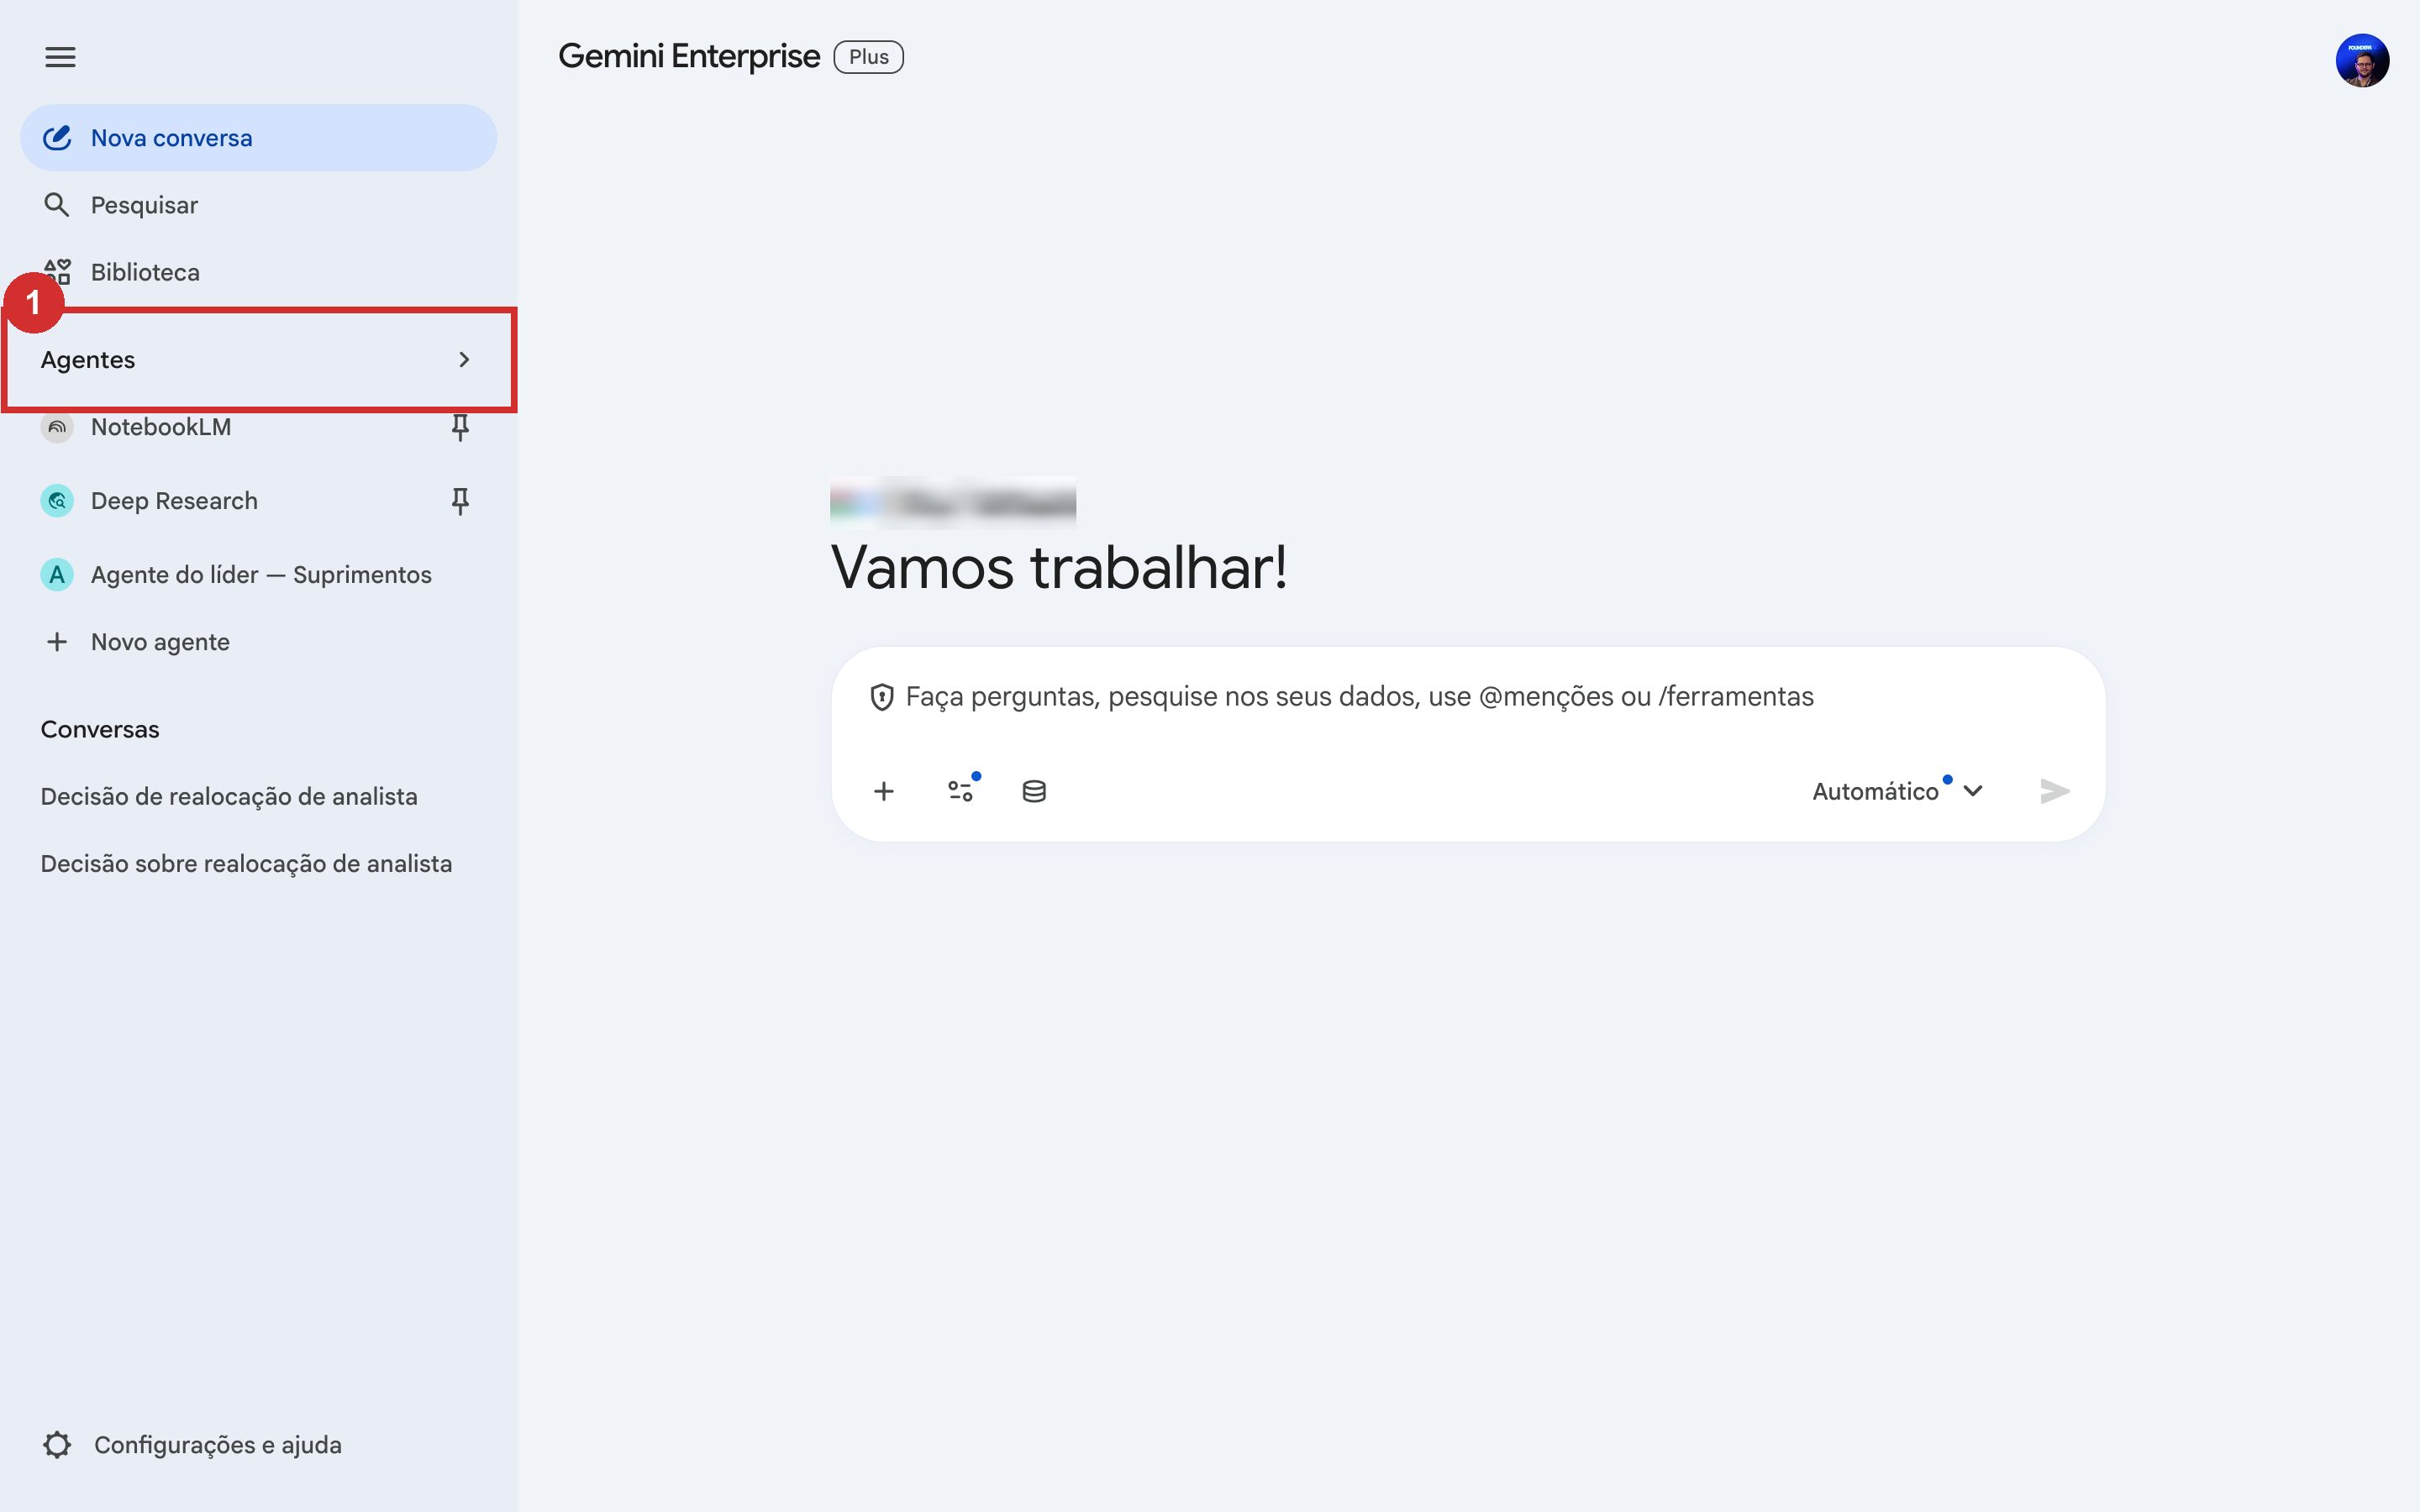2420x1512 pixels.
Task: Click the Deep Research agent icon
Action: 57,501
